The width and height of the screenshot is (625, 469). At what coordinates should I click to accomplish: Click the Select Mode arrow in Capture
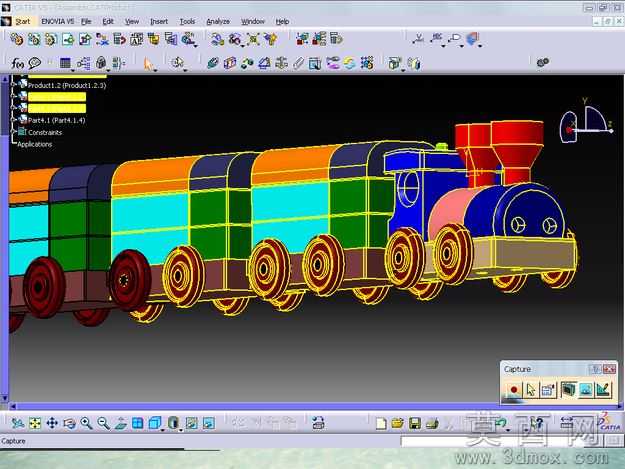531,390
